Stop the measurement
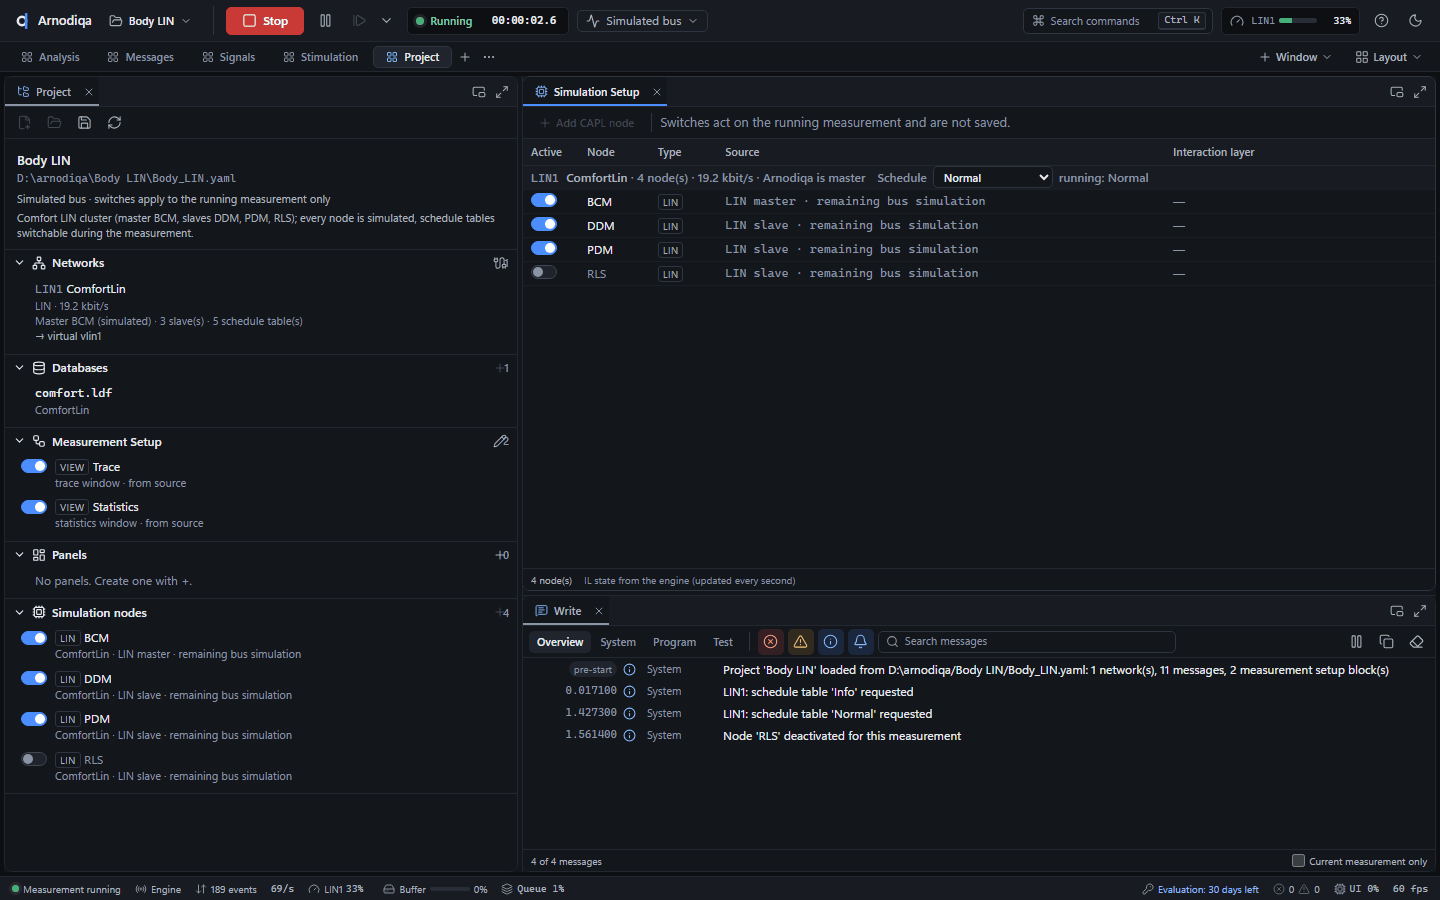The image size is (1440, 900). (265, 21)
